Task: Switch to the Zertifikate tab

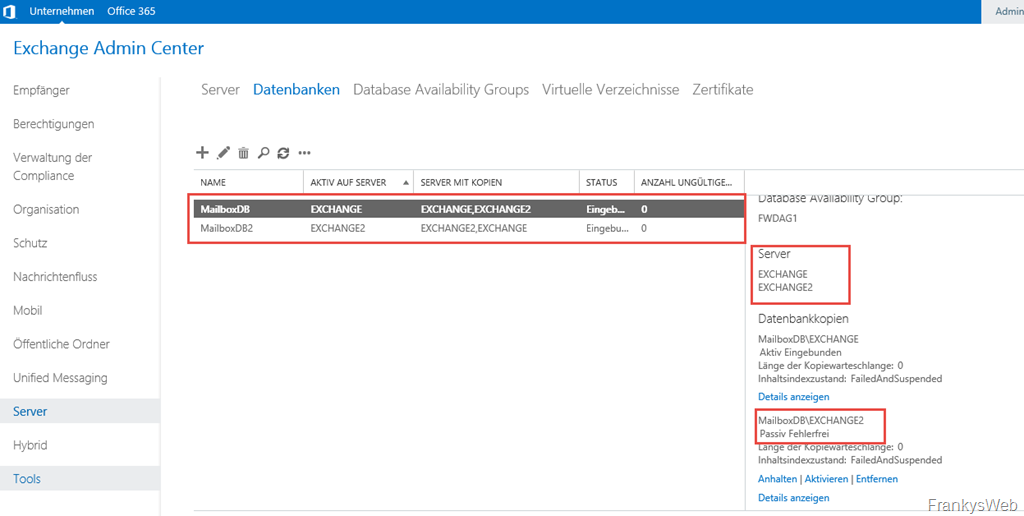Action: 722,90
